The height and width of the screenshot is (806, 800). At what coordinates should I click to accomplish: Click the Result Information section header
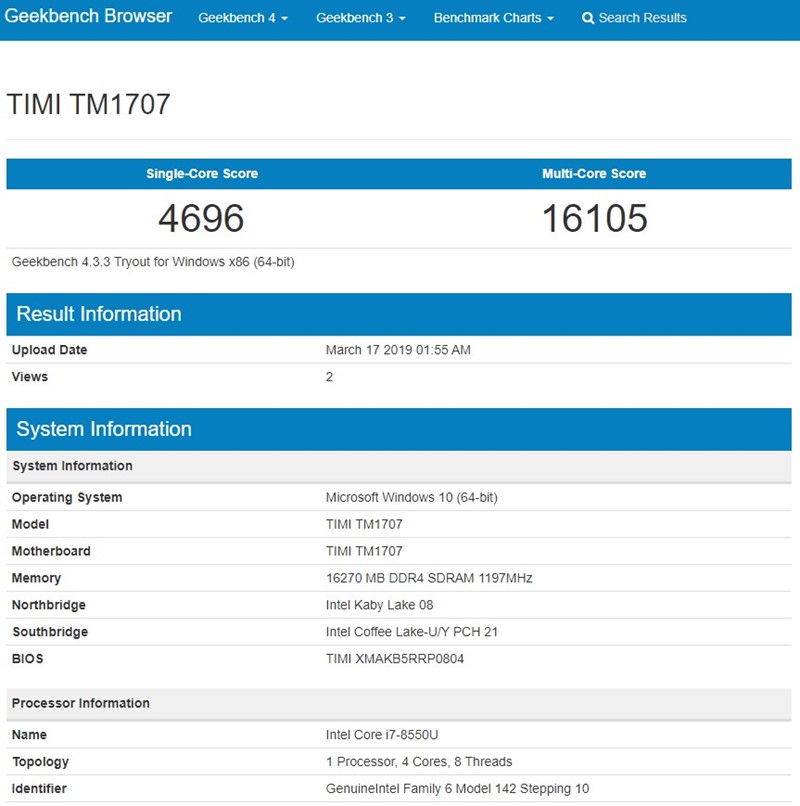pos(99,314)
